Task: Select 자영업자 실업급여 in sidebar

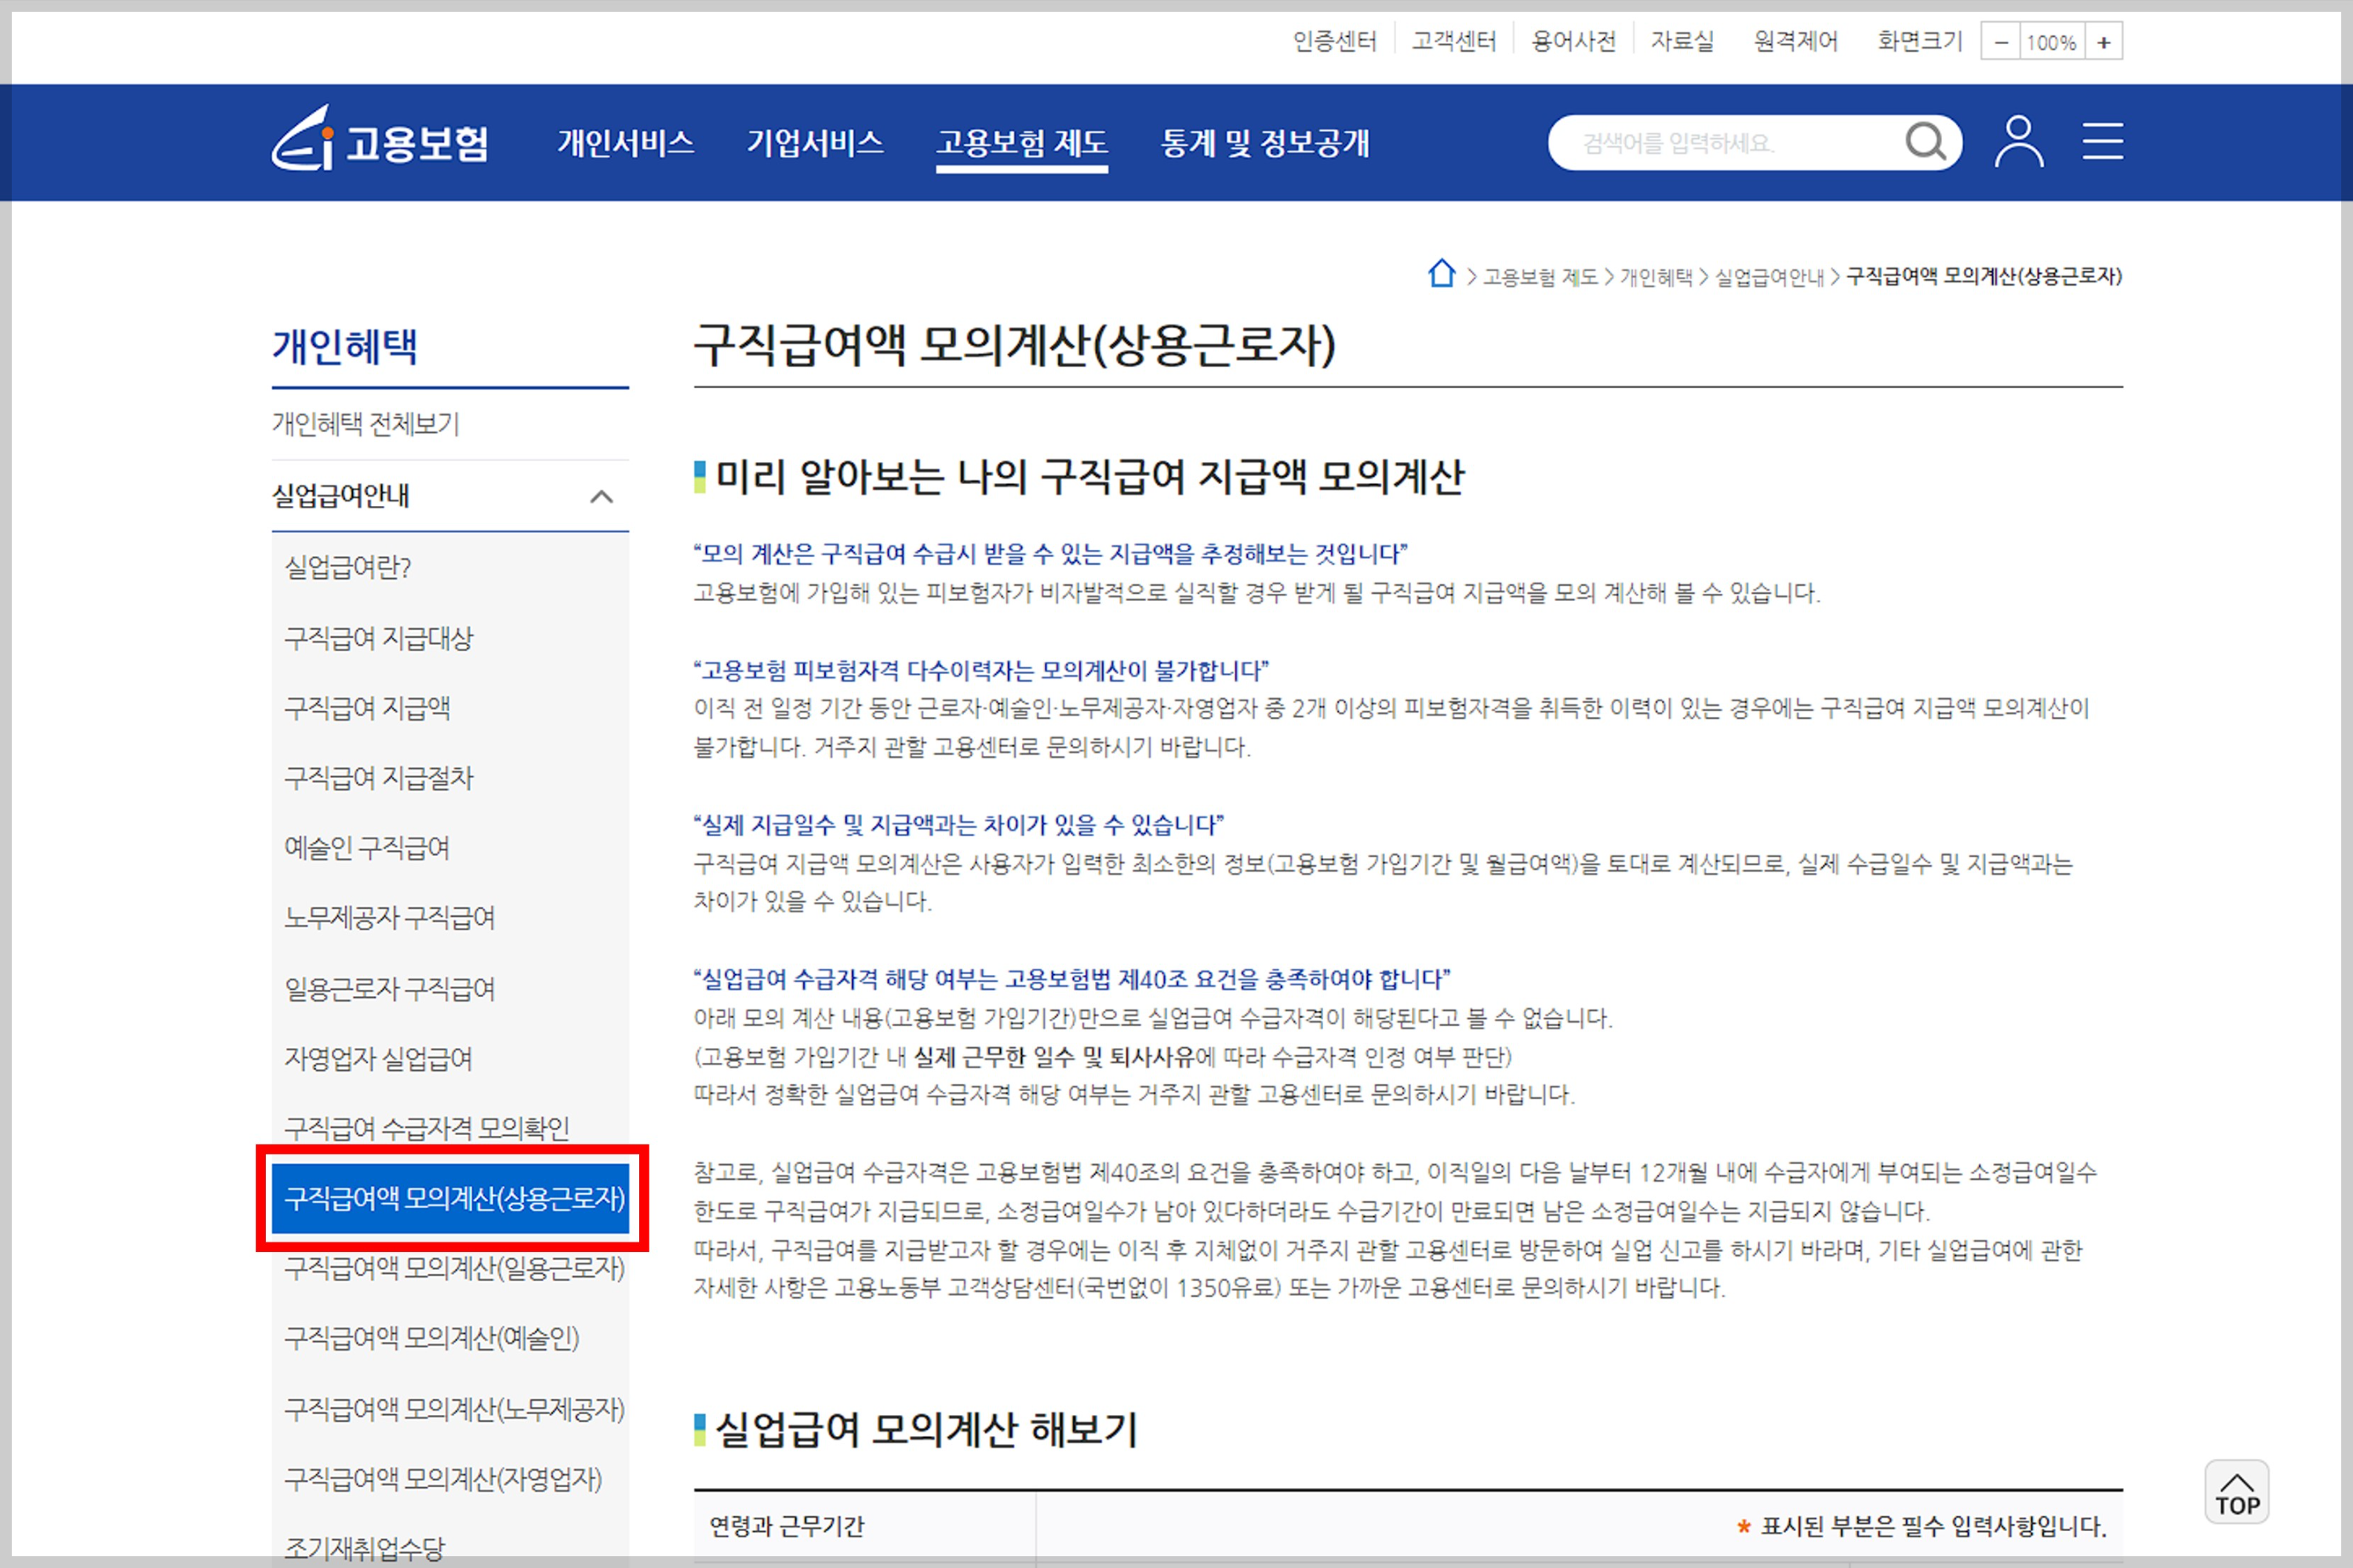Action: click(x=378, y=1059)
